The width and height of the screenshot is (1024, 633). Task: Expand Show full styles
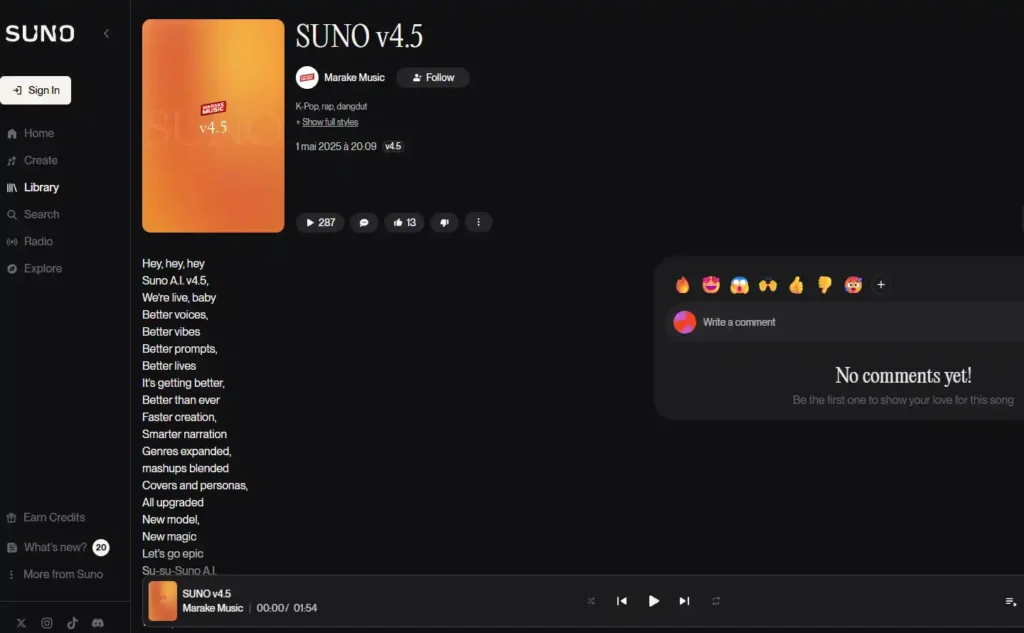click(329, 122)
